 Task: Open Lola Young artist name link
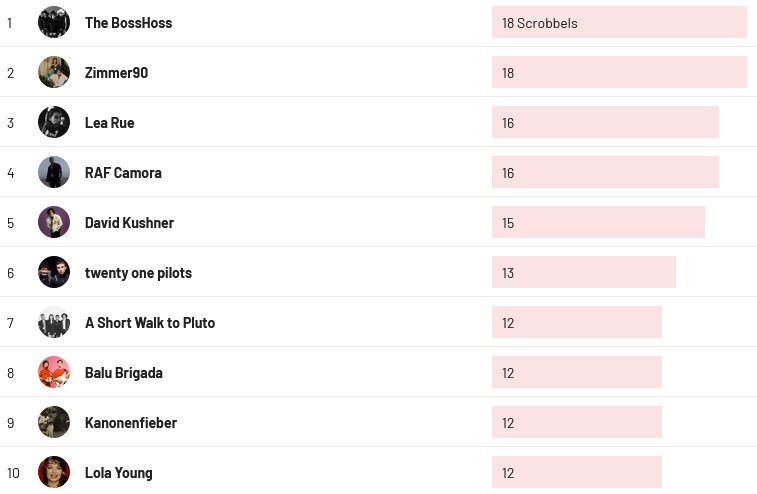pyautogui.click(x=118, y=473)
